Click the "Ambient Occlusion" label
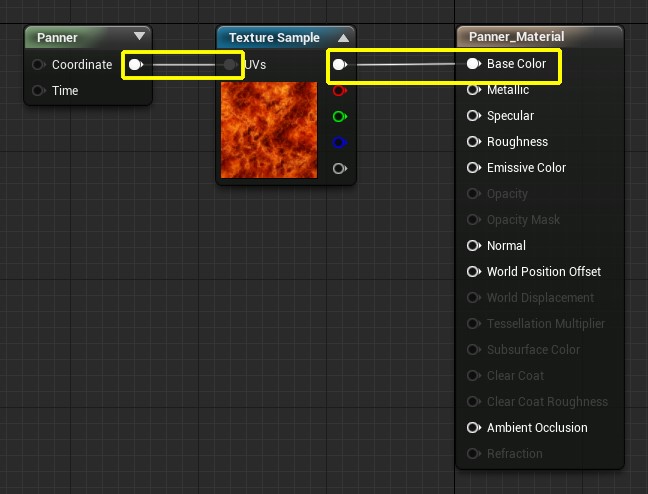648x494 pixels. click(537, 427)
